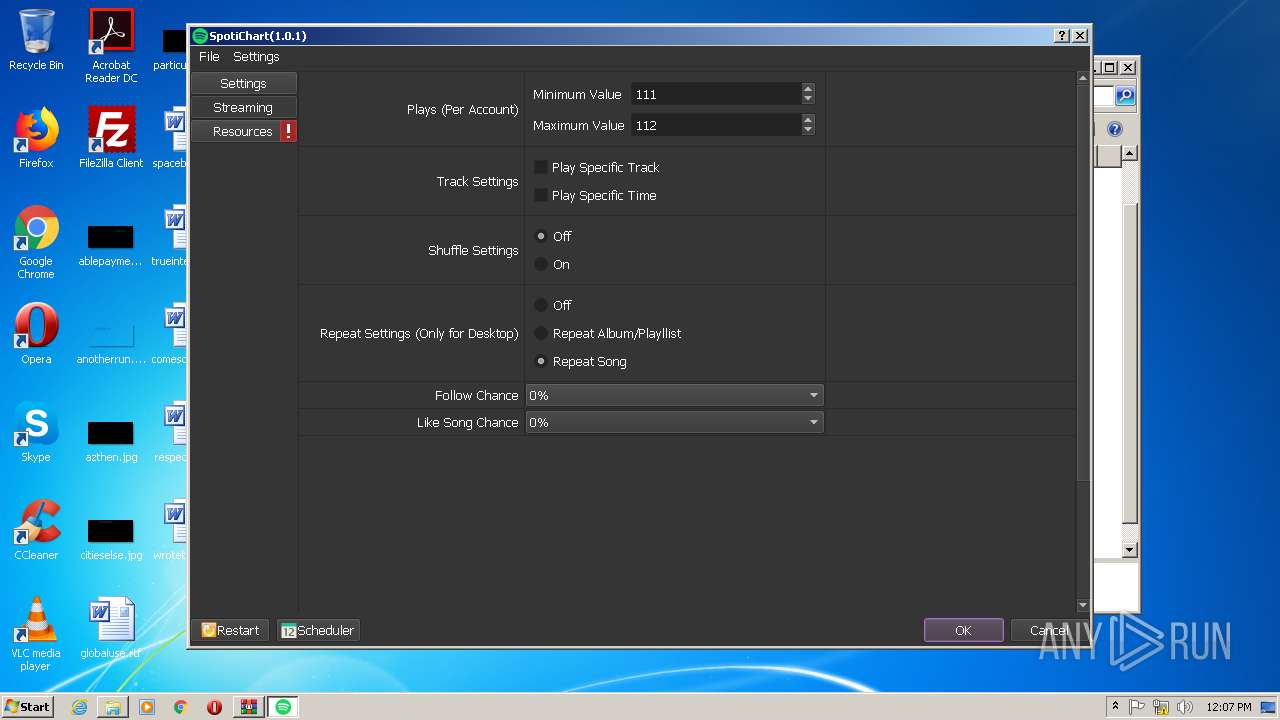Open globaluse.rtf document

pyautogui.click(x=111, y=629)
